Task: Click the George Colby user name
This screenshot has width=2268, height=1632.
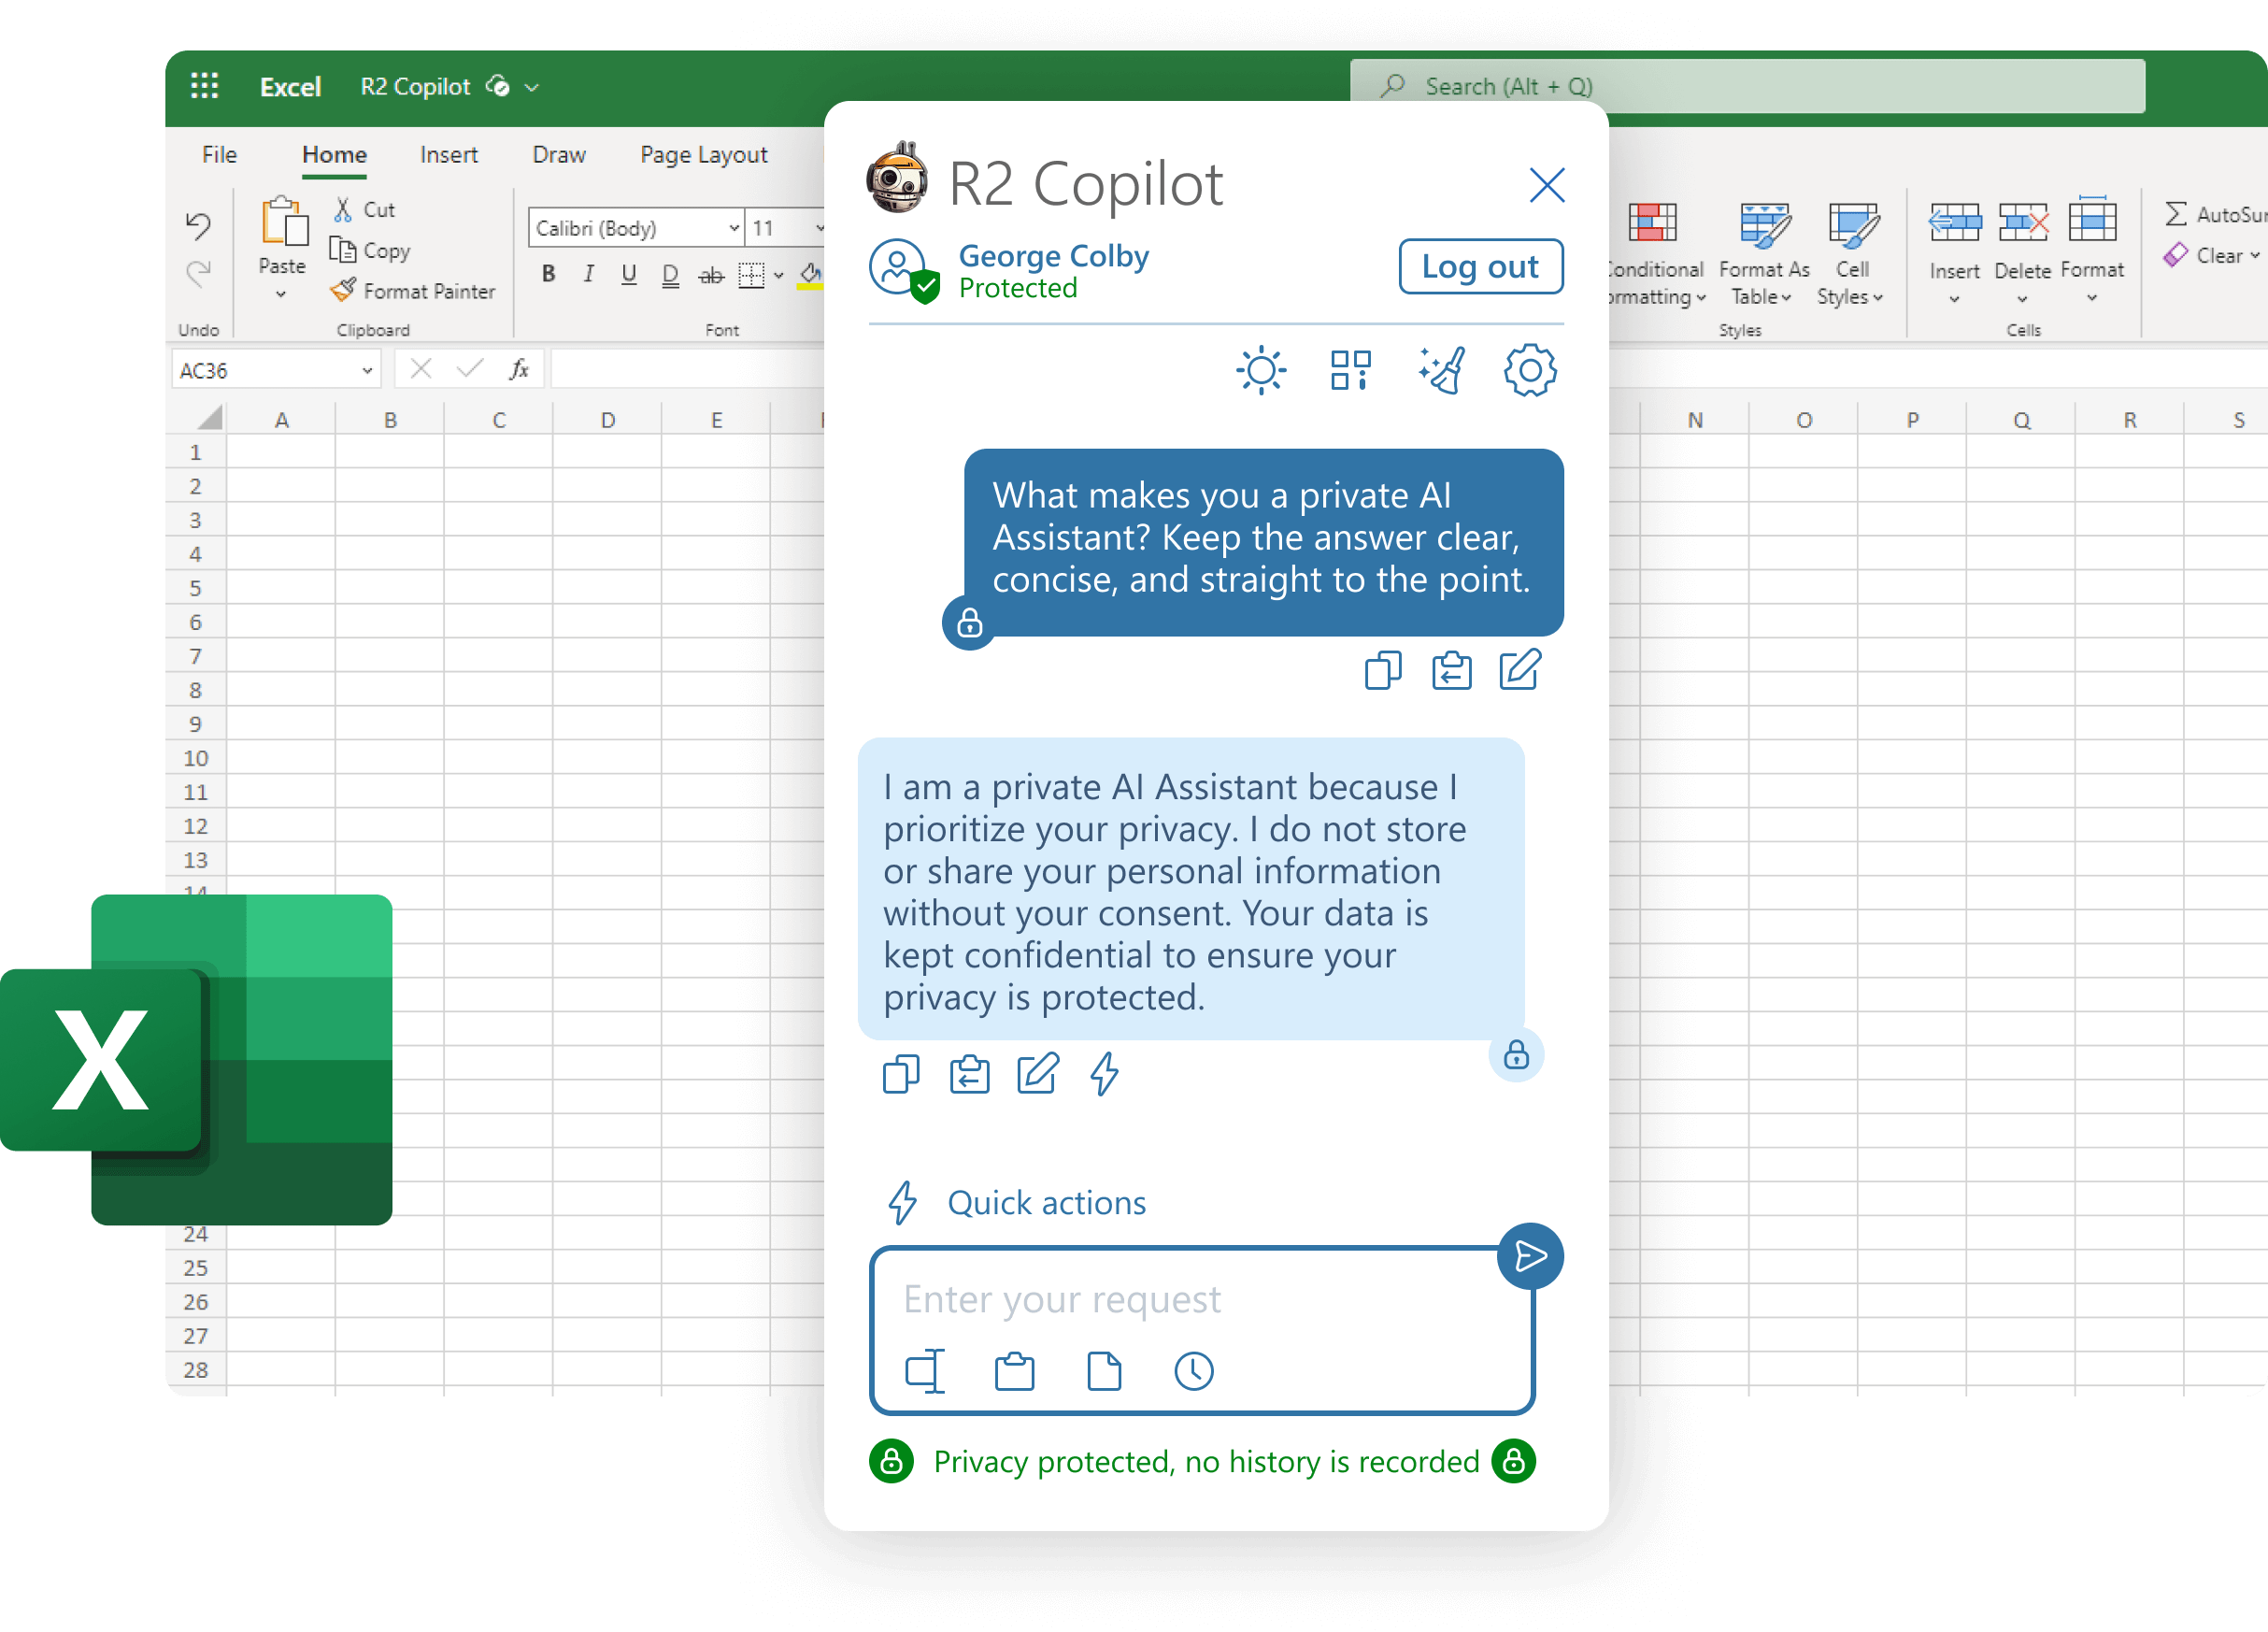Action: (1053, 256)
